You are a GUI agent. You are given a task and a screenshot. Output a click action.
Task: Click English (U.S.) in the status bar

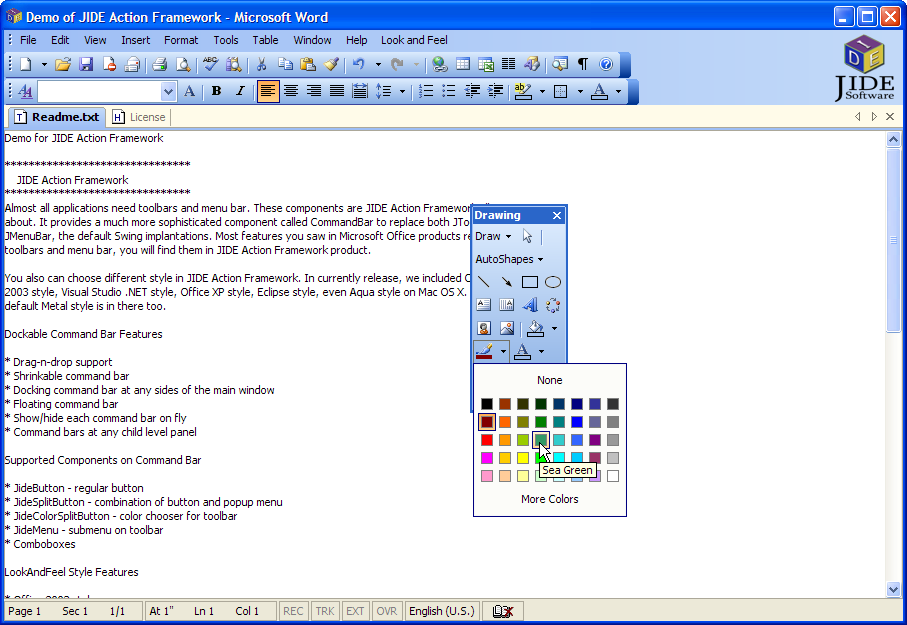point(442,611)
